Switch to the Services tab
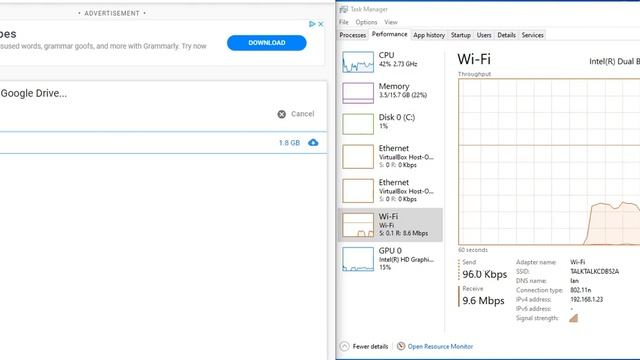 [x=532, y=35]
